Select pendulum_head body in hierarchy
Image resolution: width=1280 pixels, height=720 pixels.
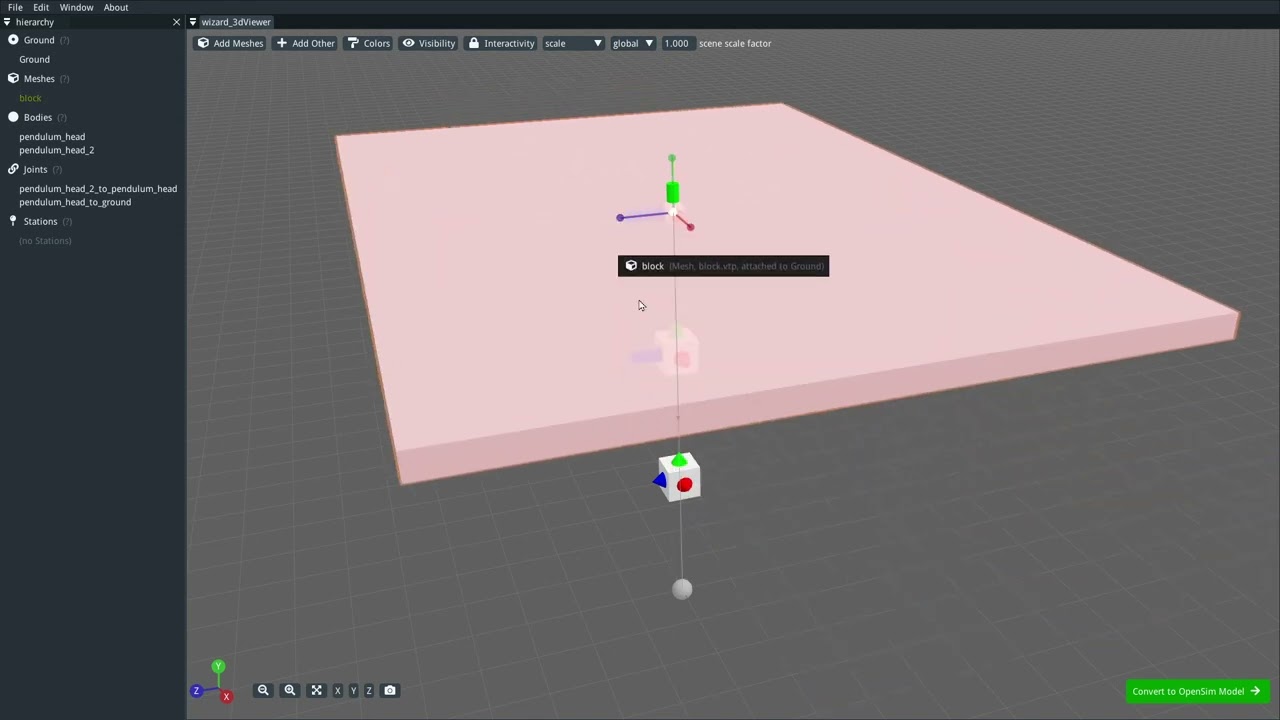click(52, 137)
